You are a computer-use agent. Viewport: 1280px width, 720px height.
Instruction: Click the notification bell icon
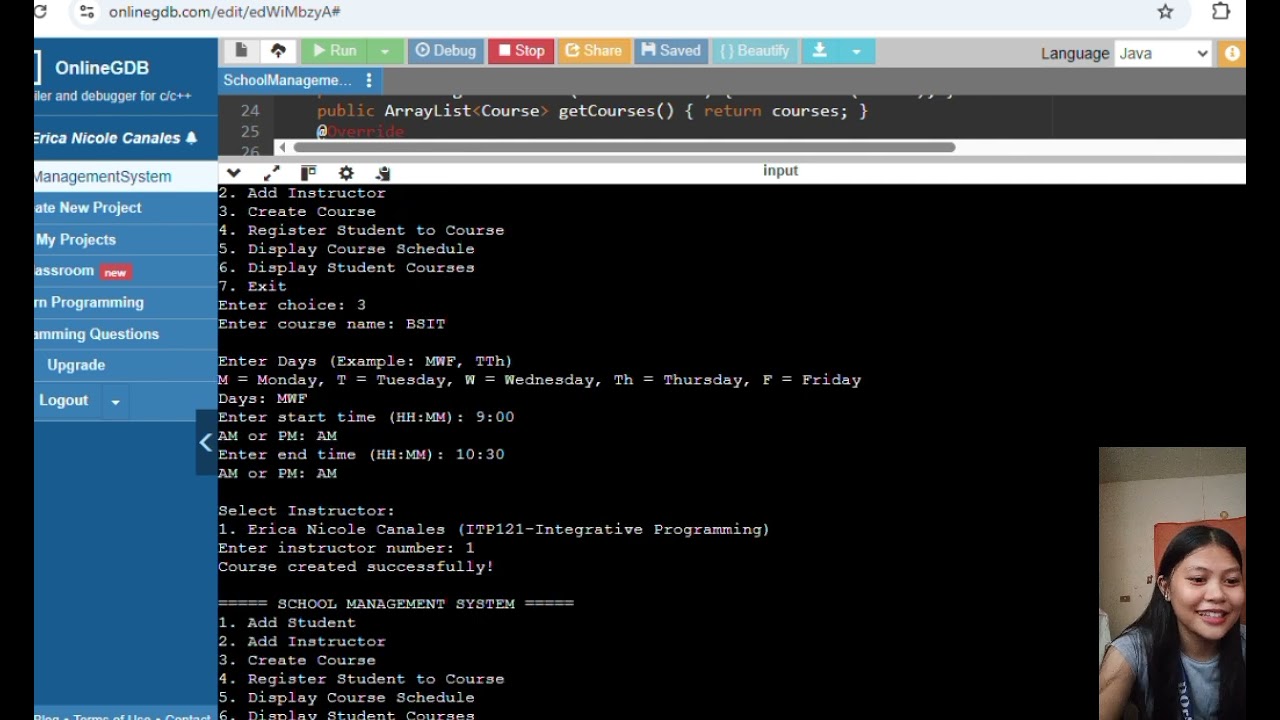(x=192, y=138)
